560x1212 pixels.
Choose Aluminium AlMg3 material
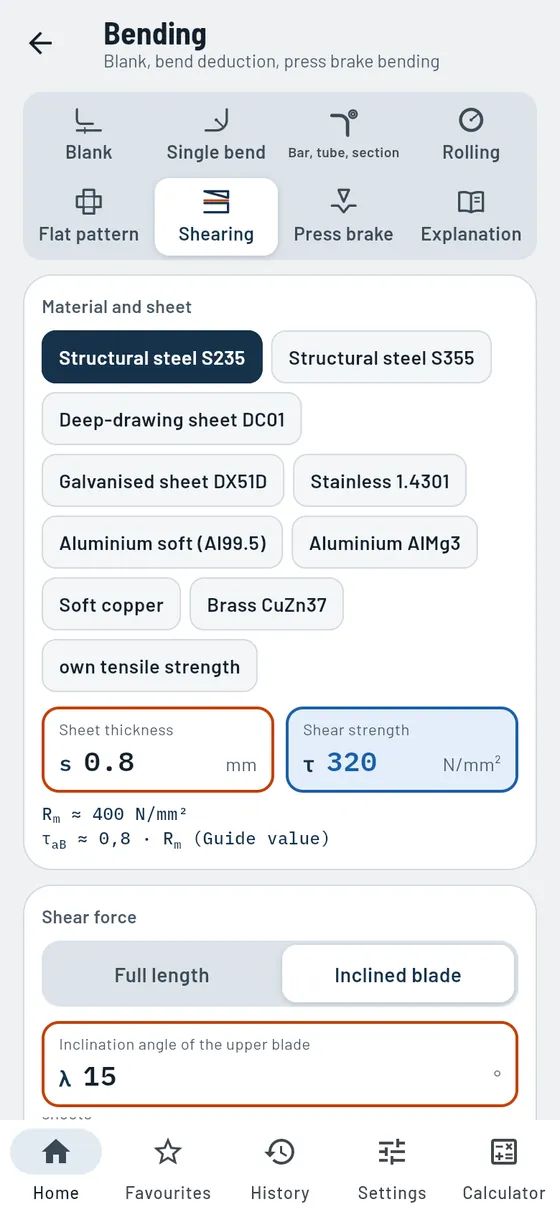(x=385, y=543)
